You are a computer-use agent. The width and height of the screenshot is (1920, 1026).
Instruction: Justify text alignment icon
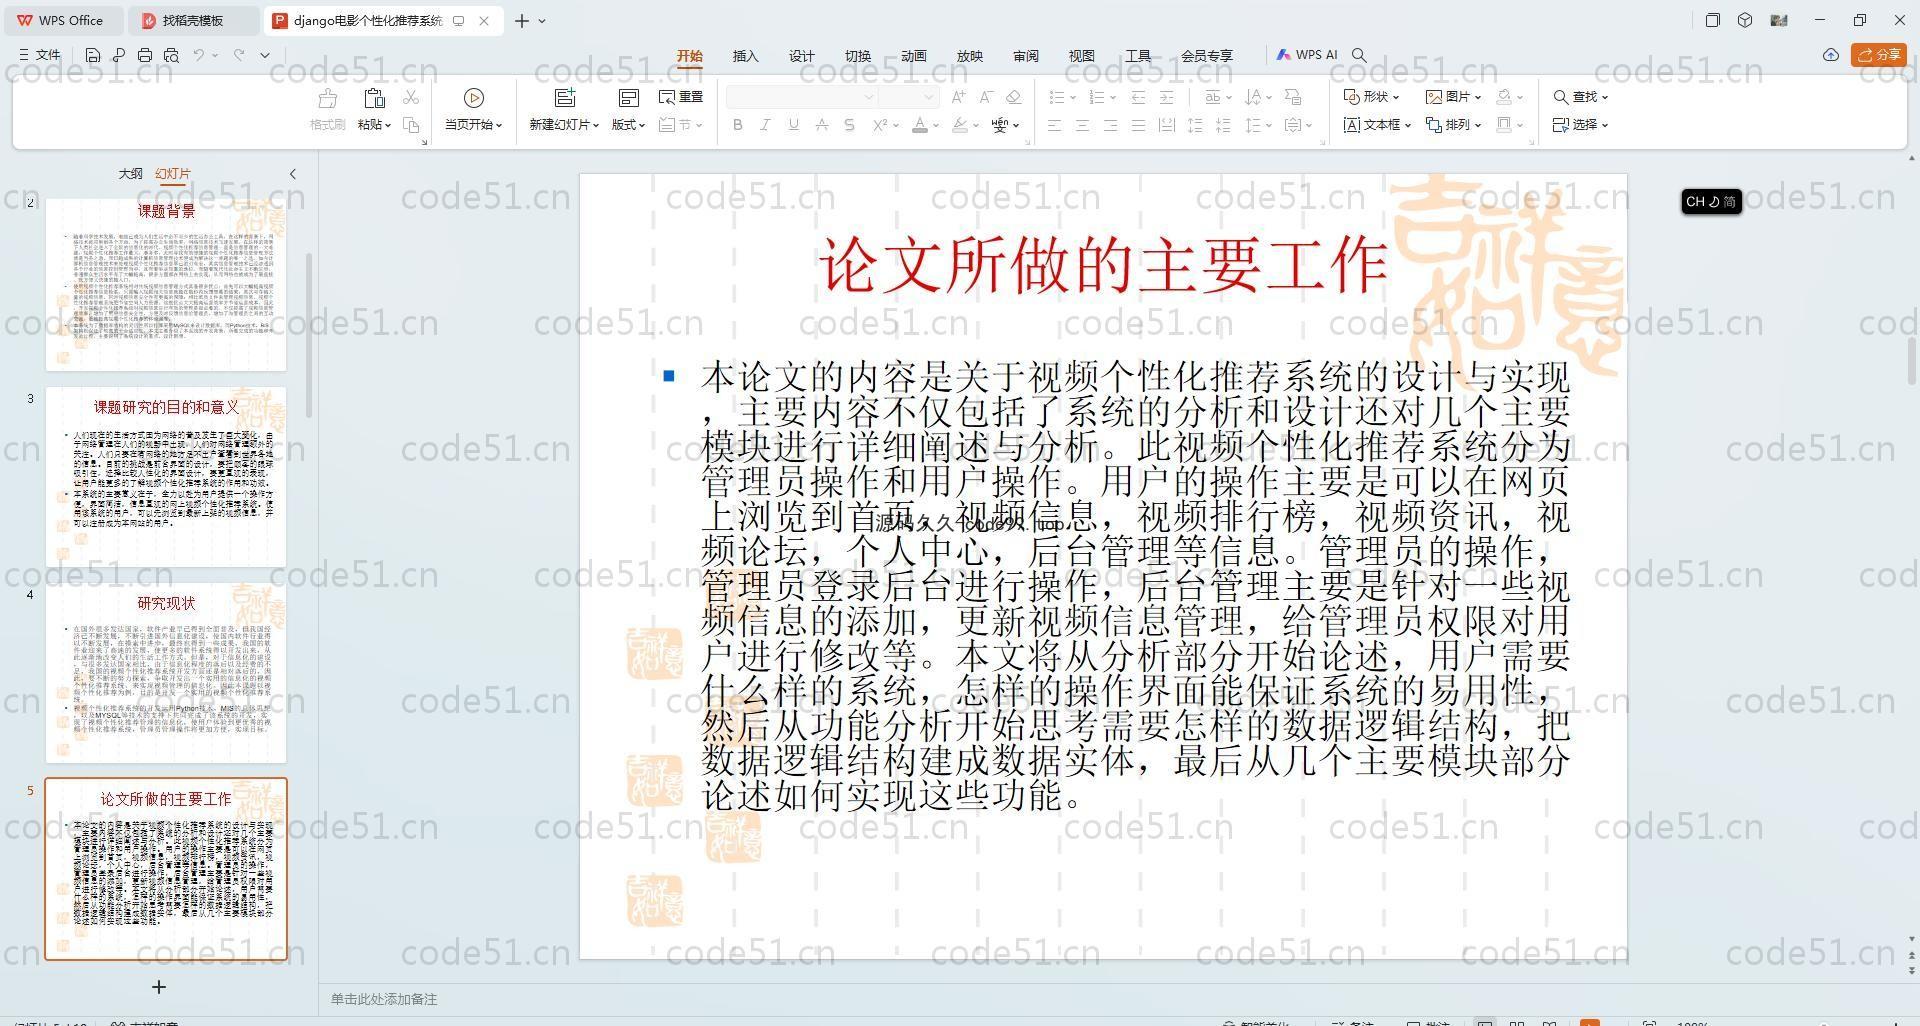[x=1138, y=125]
